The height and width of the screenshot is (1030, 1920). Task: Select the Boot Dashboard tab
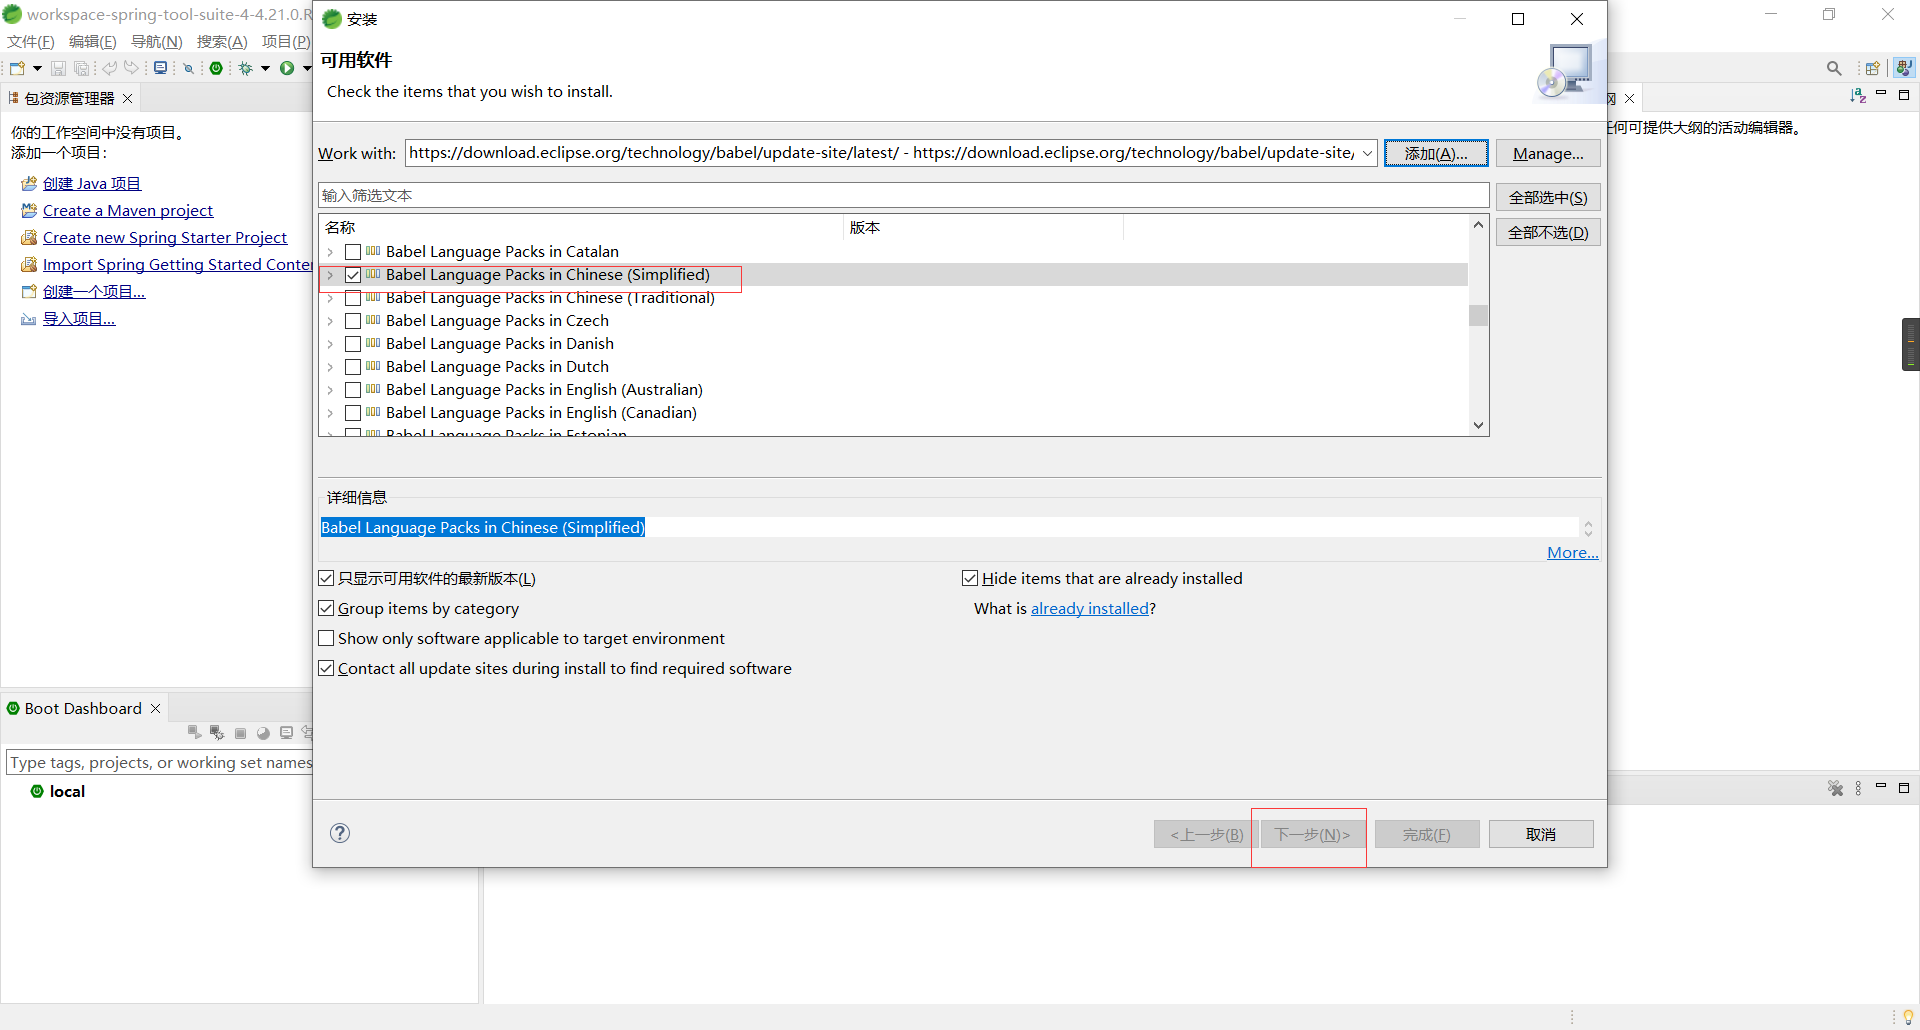click(x=83, y=708)
